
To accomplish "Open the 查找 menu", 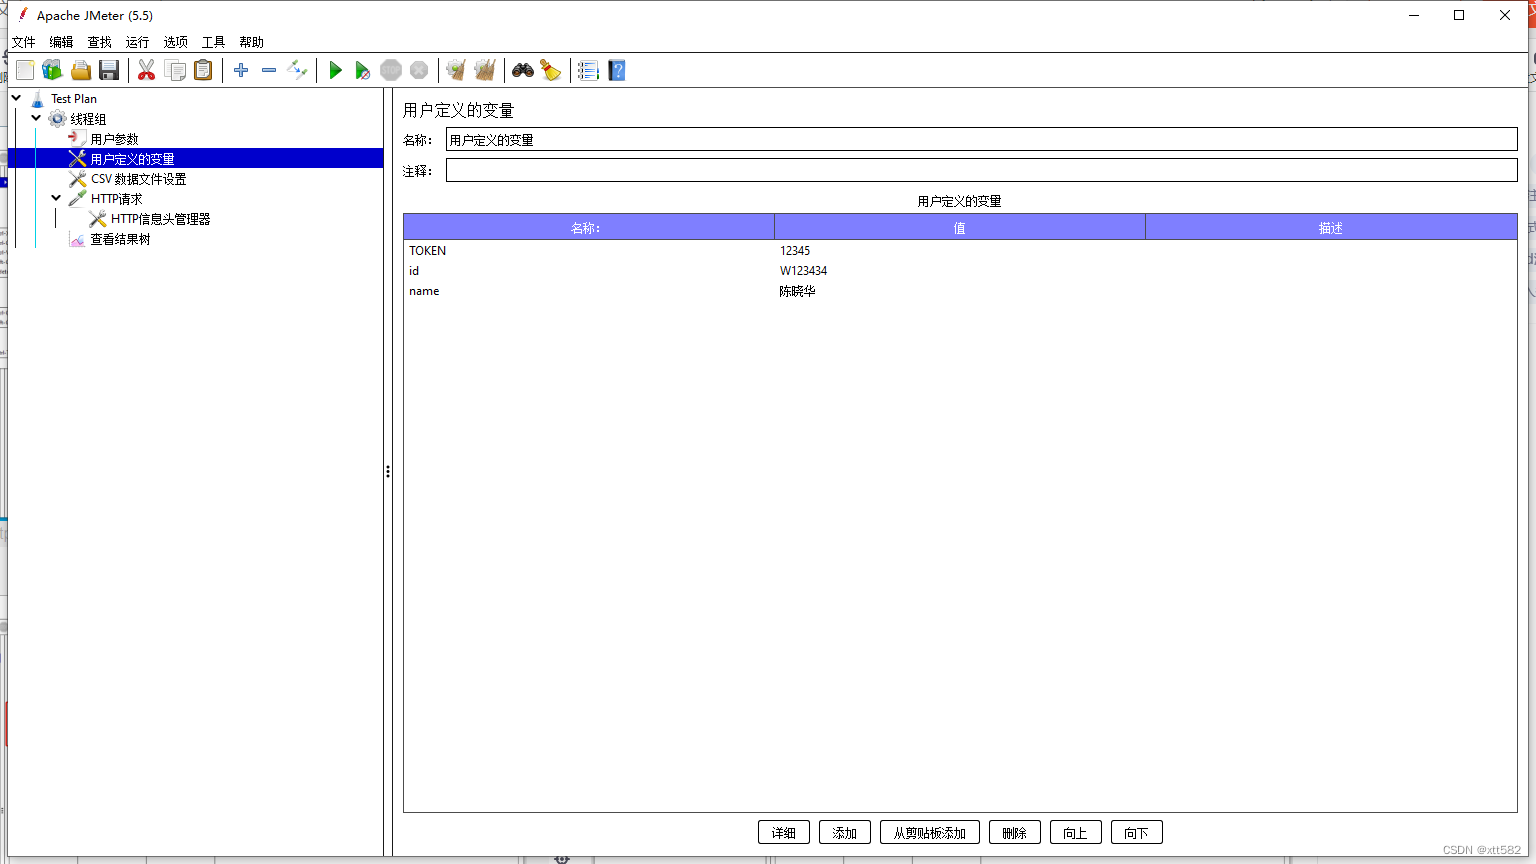I will pyautogui.click(x=100, y=42).
